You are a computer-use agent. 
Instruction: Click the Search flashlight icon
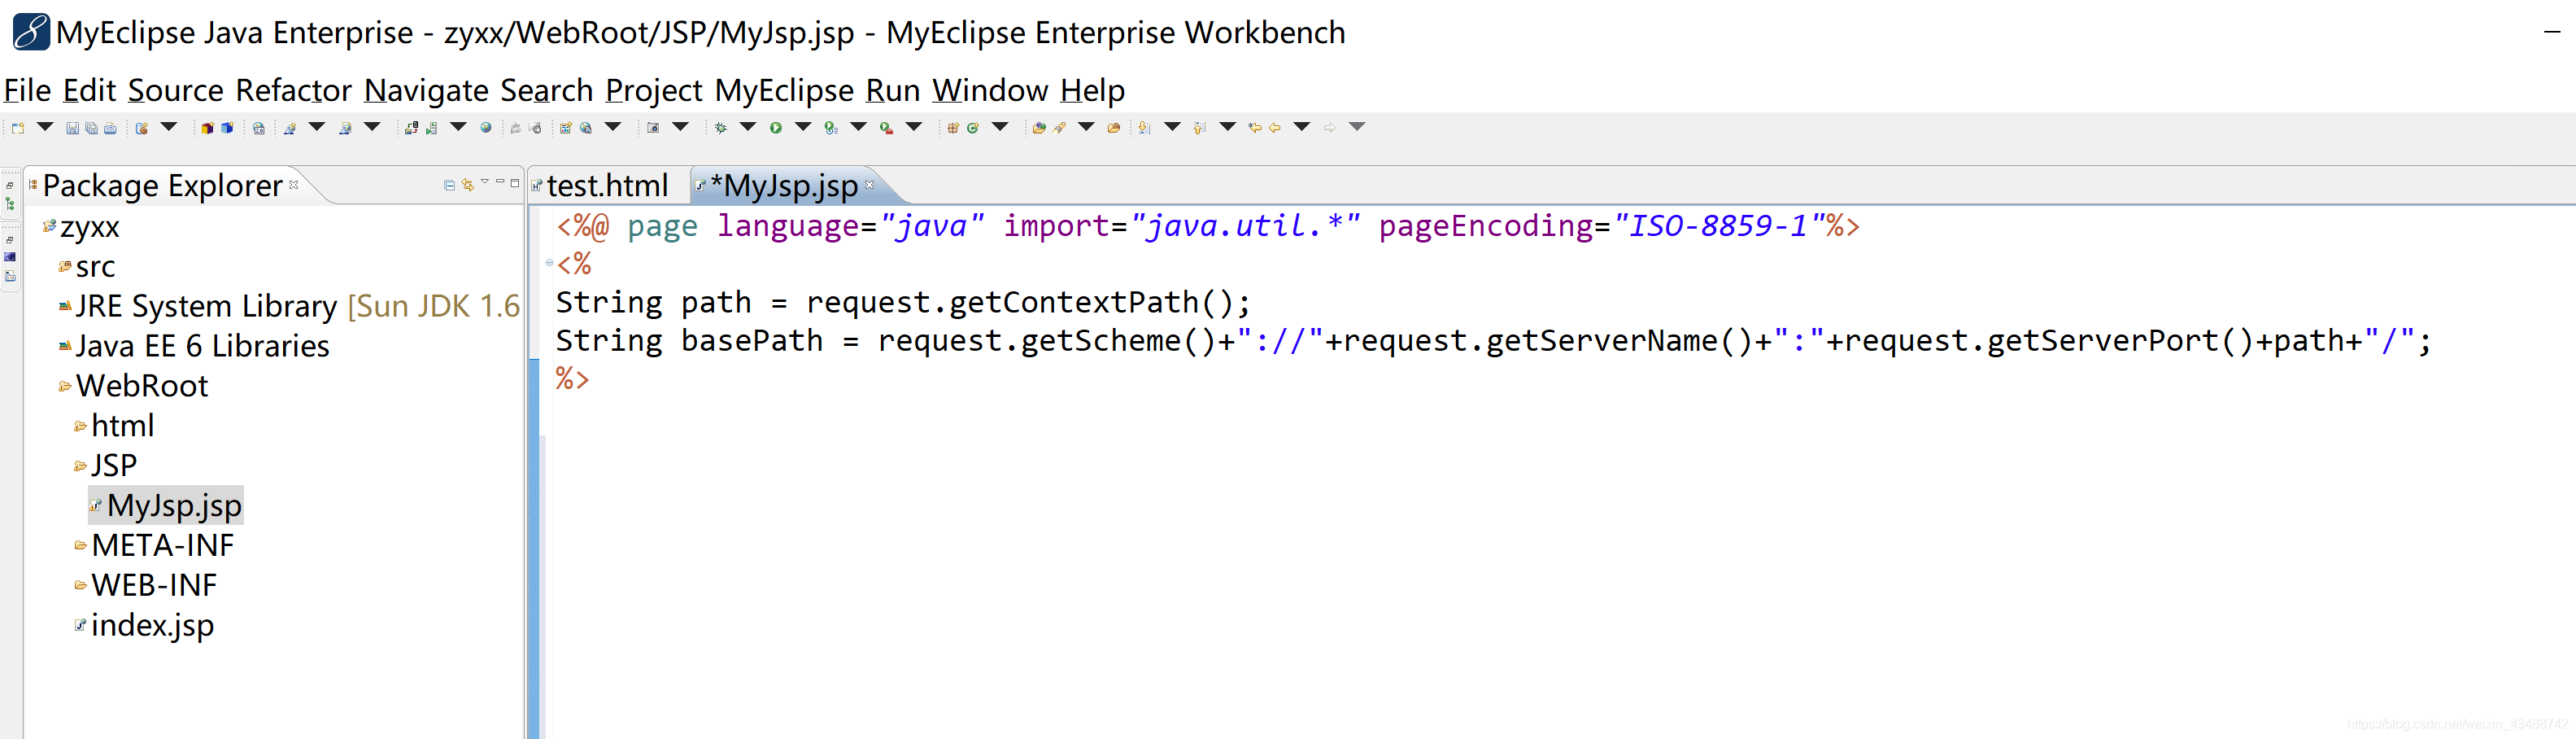(1059, 128)
